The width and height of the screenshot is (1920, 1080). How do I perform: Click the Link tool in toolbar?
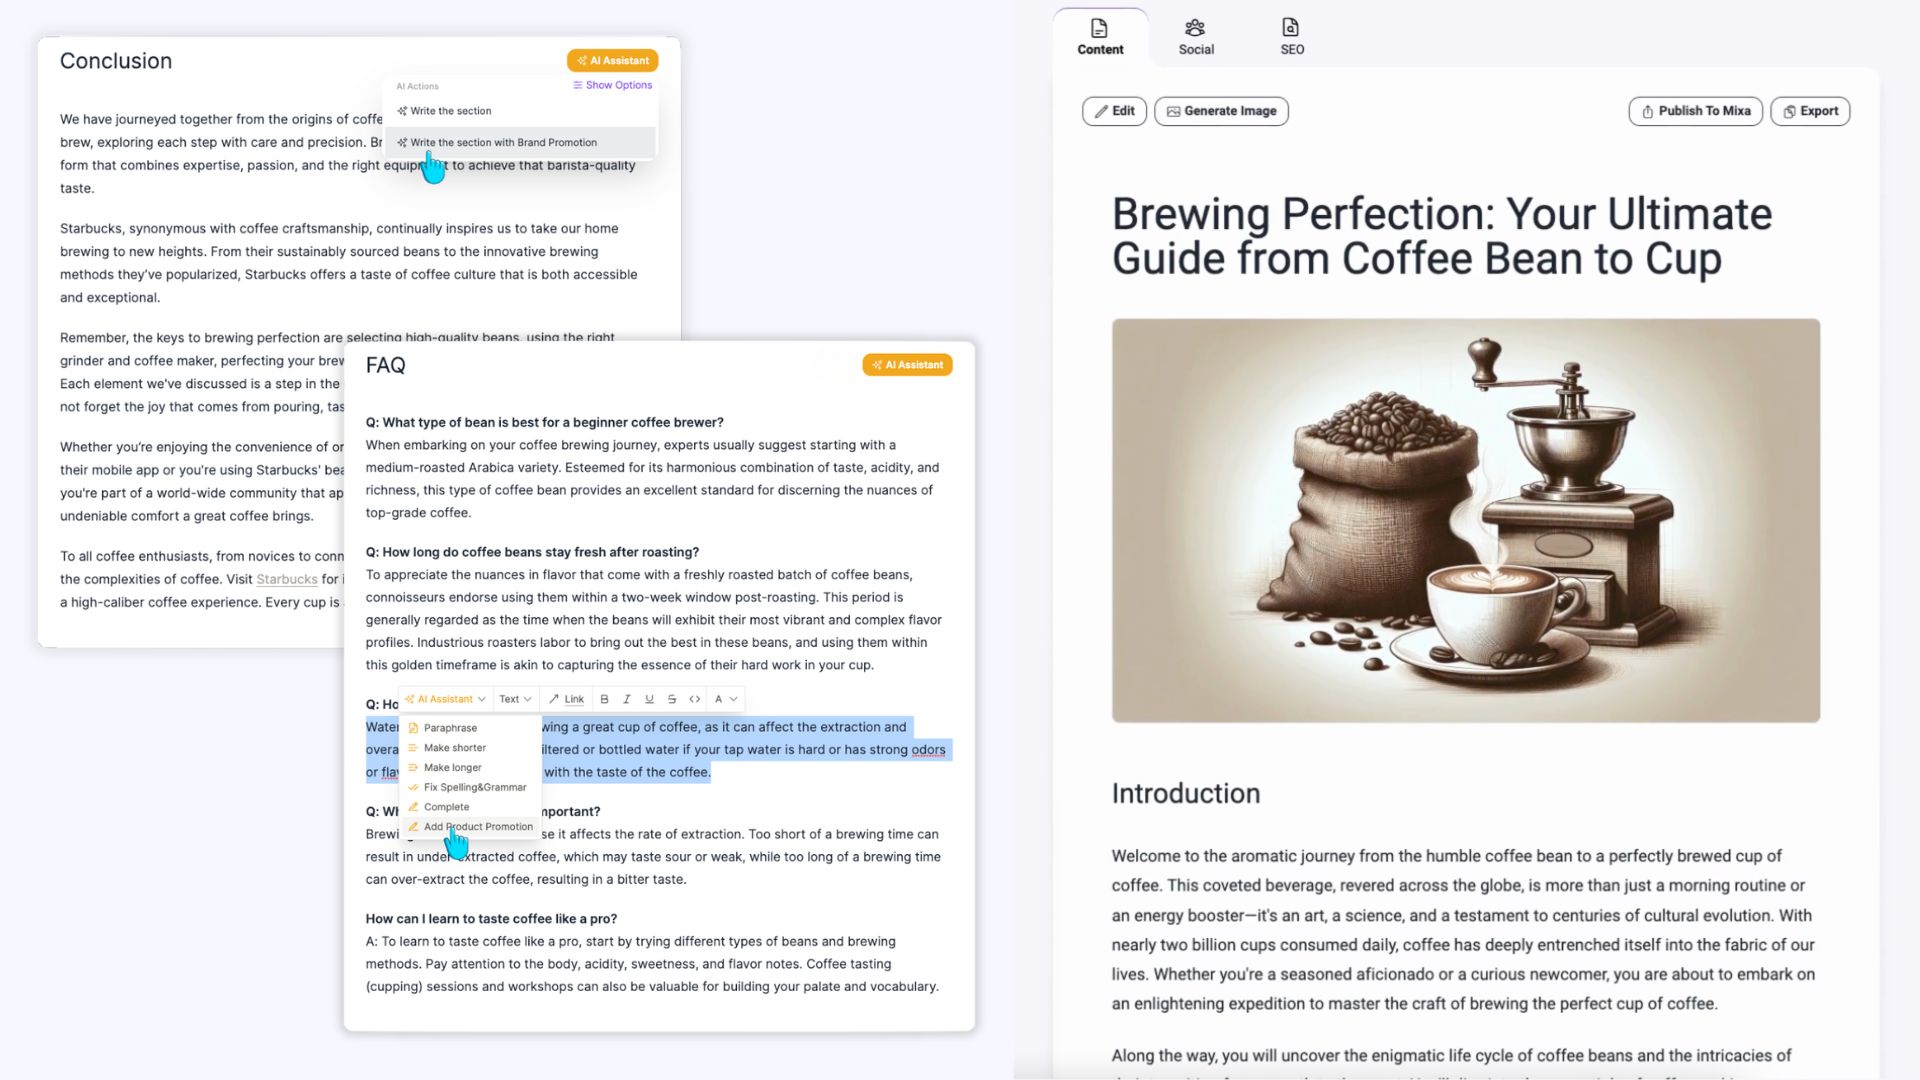pos(566,699)
